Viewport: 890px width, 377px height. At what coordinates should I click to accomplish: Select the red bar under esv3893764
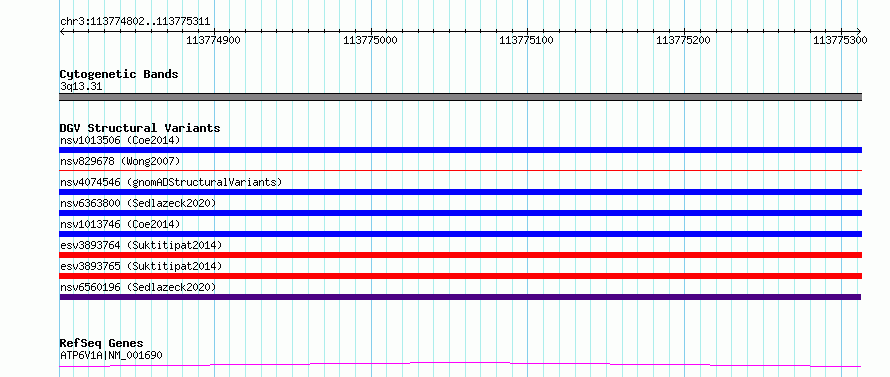coord(461,255)
